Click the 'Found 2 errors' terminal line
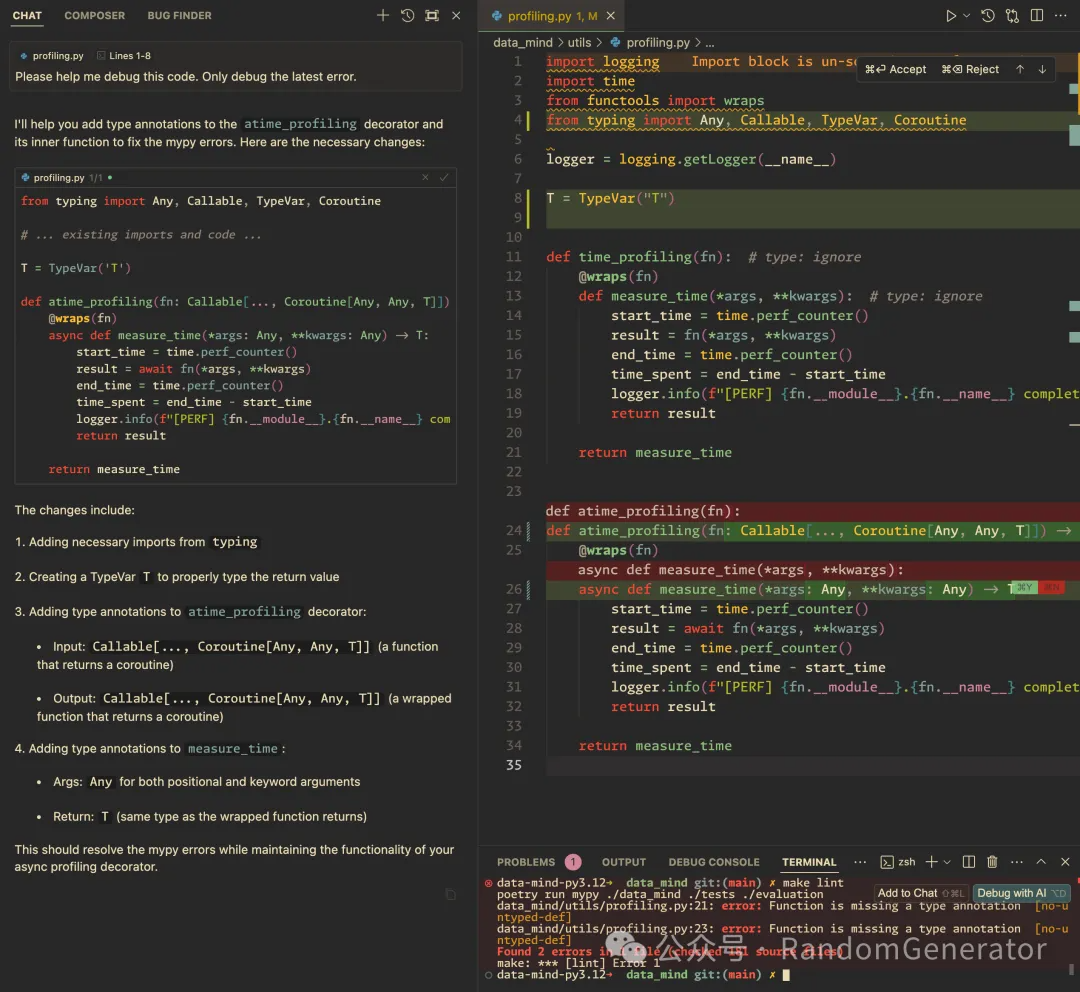Image resolution: width=1080 pixels, height=992 pixels. click(669, 951)
